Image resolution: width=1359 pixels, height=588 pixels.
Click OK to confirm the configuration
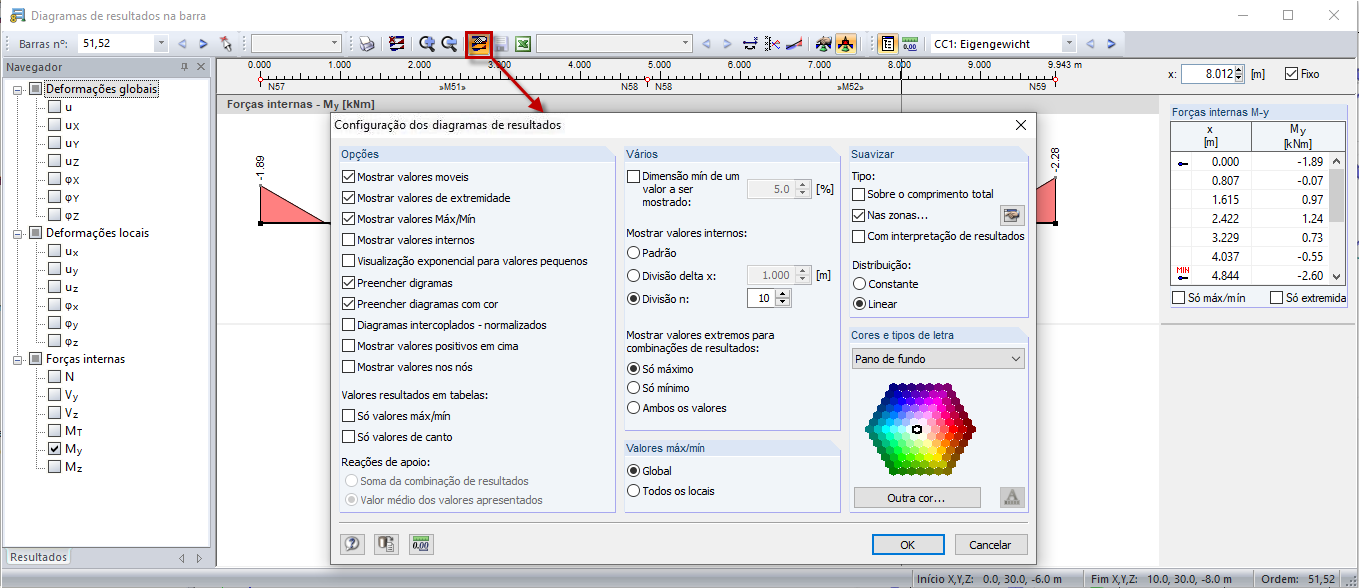point(907,544)
